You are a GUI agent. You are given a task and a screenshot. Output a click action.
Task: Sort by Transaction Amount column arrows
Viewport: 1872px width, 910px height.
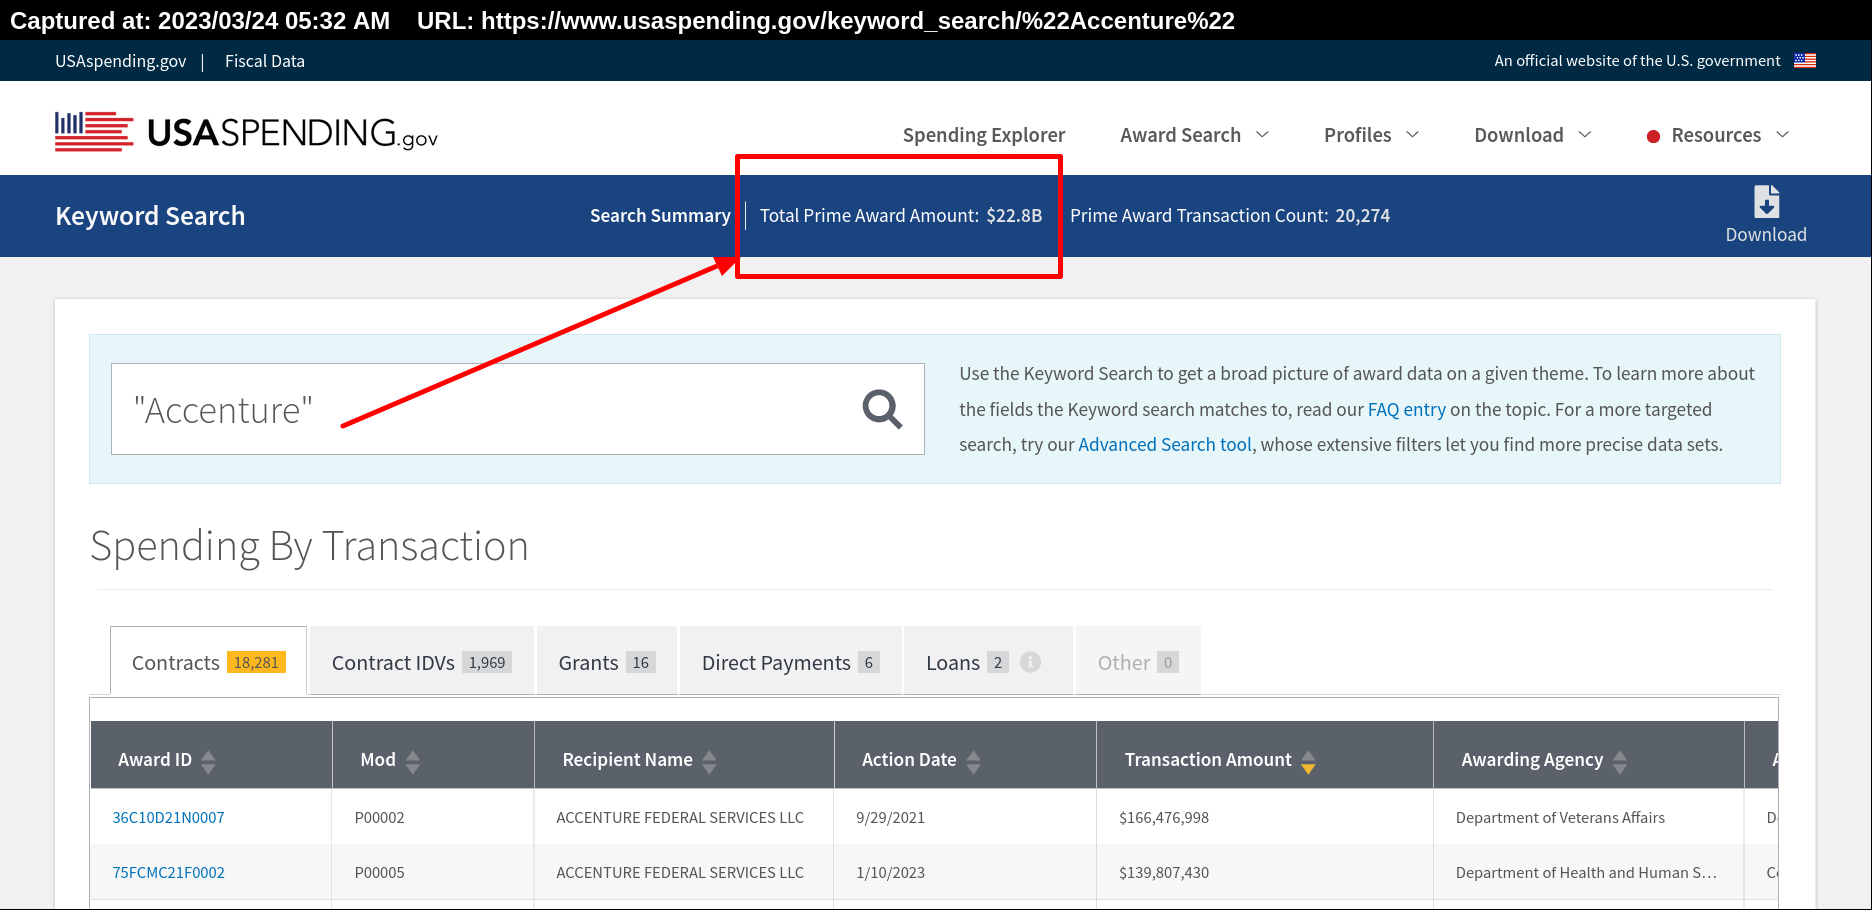[x=1308, y=762]
